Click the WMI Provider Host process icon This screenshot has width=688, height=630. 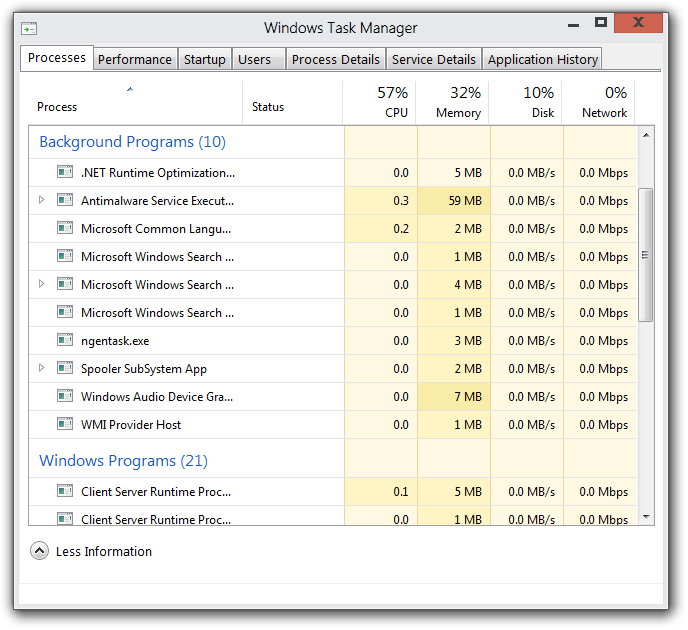point(65,424)
